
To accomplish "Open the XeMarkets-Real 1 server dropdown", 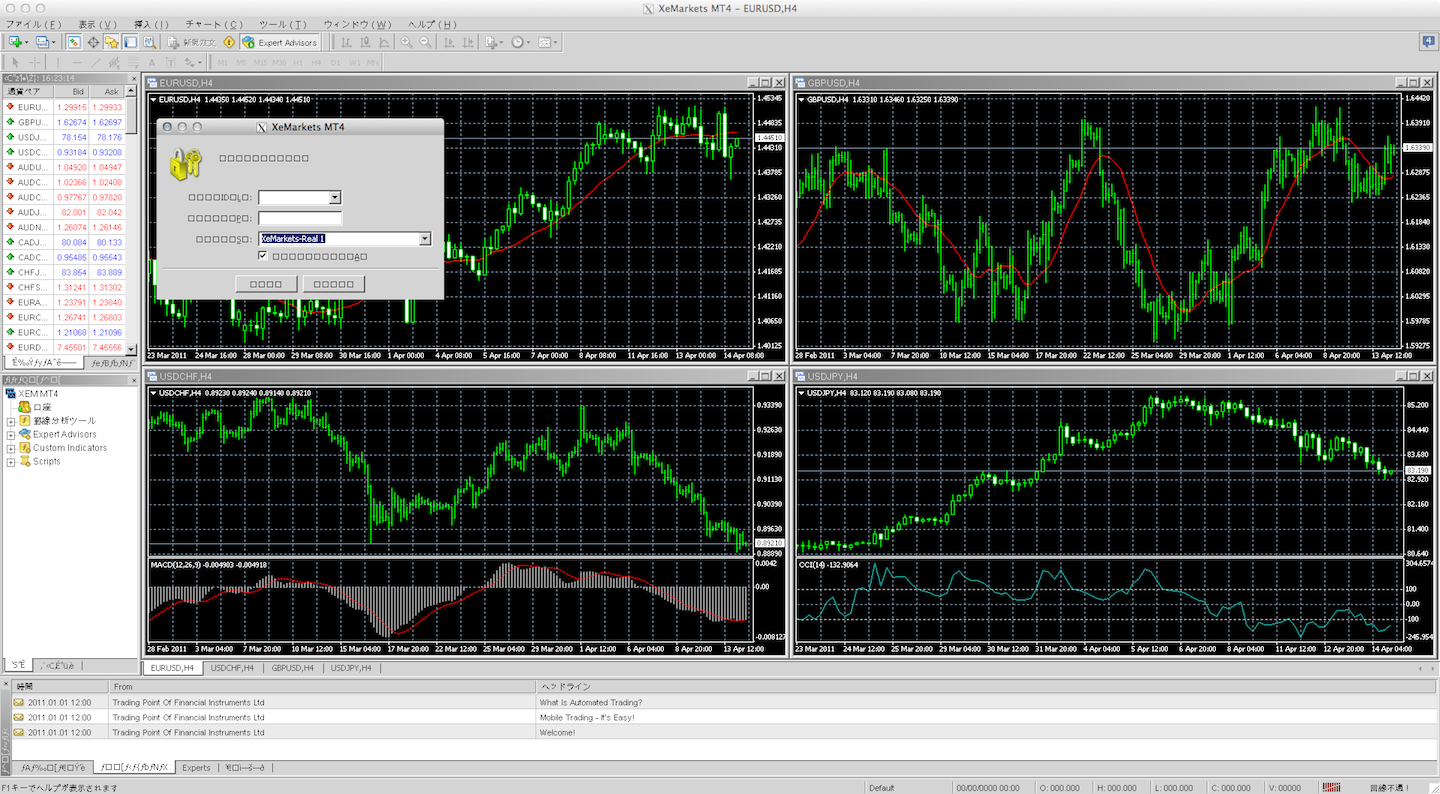I will [x=425, y=239].
